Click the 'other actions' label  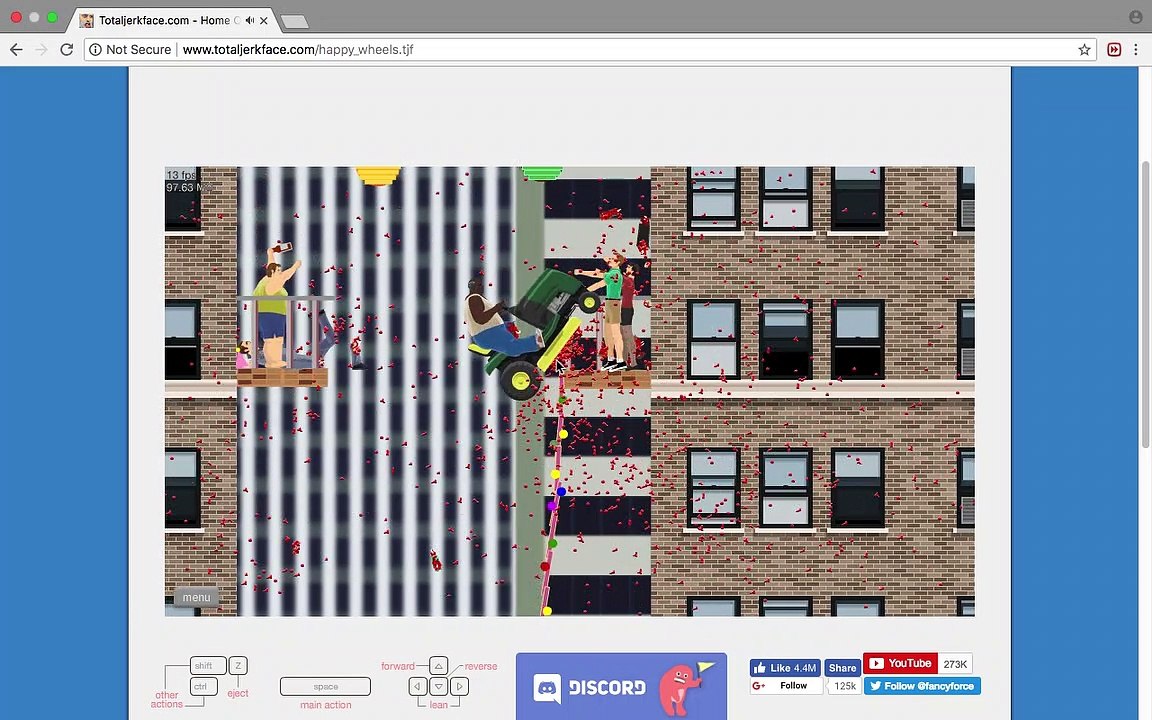[167, 699]
